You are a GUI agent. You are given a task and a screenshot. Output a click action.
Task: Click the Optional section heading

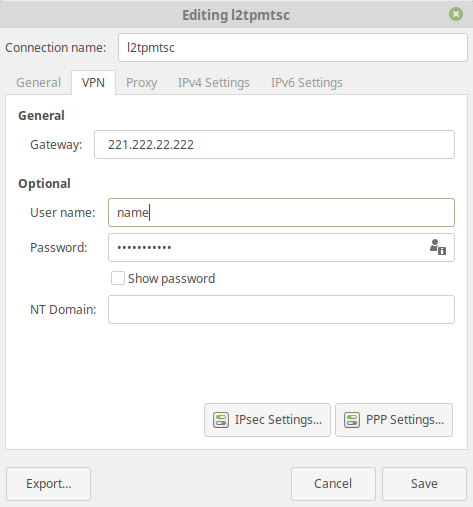44,184
